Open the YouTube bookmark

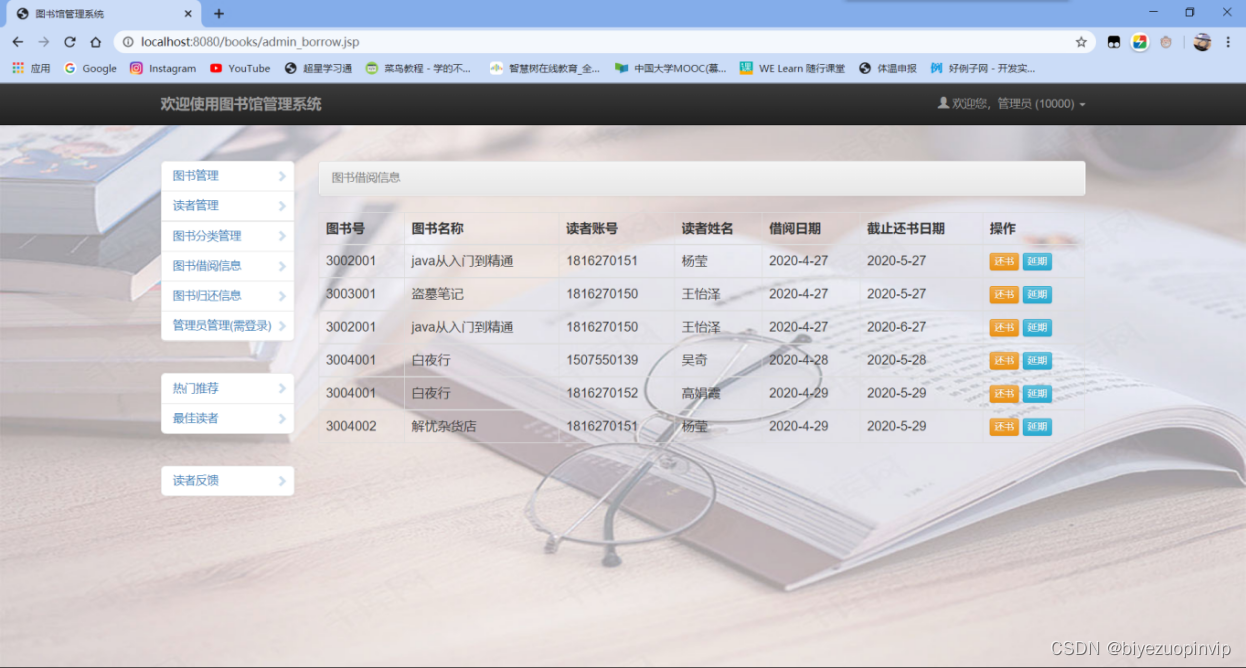(240, 68)
